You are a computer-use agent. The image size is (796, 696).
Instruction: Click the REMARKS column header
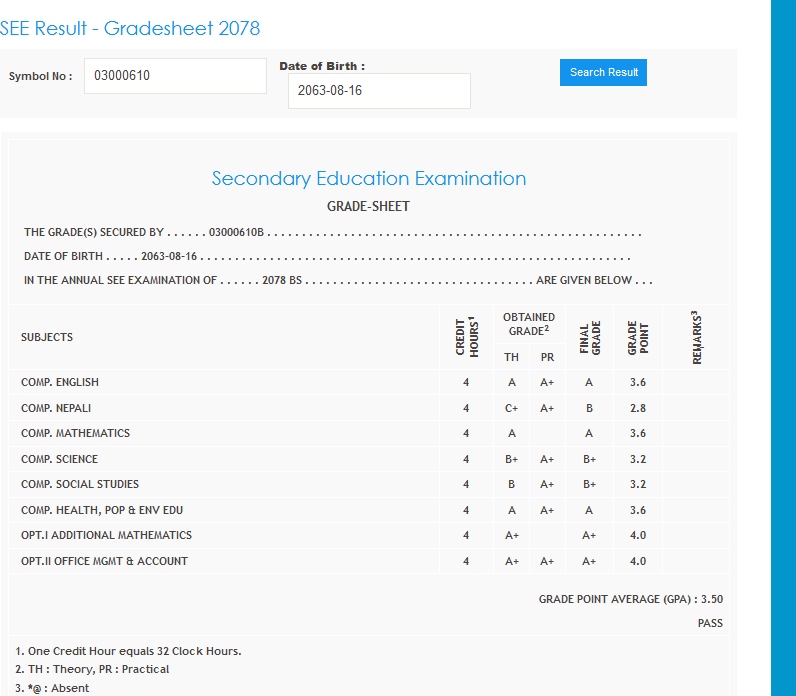(x=696, y=338)
